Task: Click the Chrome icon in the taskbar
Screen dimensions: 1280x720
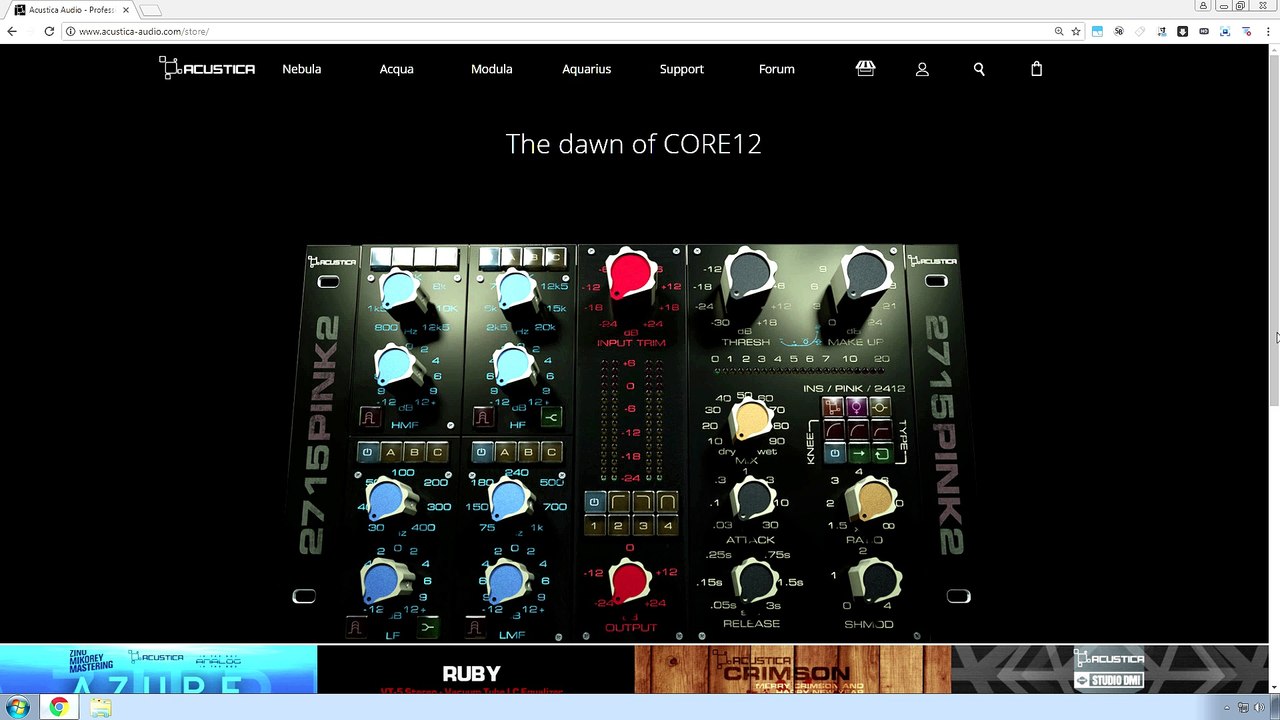Action: pyautogui.click(x=59, y=707)
